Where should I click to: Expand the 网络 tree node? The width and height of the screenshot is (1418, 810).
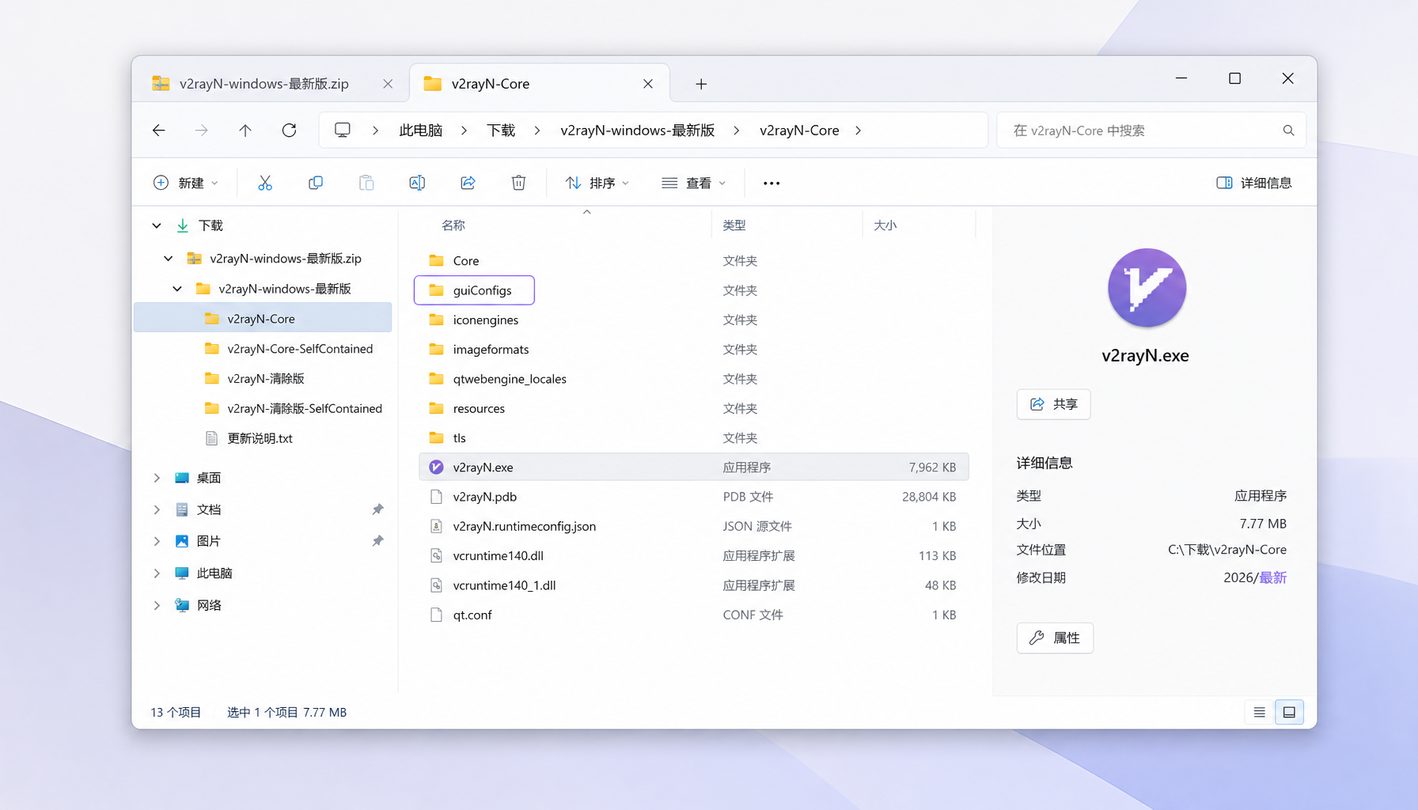157,605
